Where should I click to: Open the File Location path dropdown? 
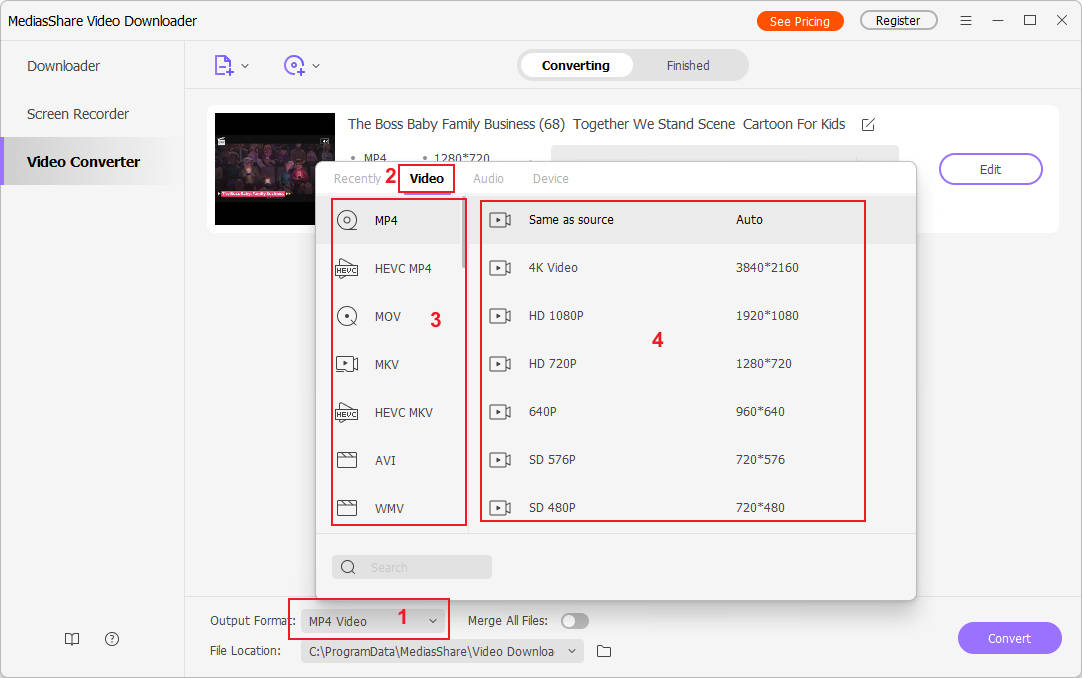(442, 651)
